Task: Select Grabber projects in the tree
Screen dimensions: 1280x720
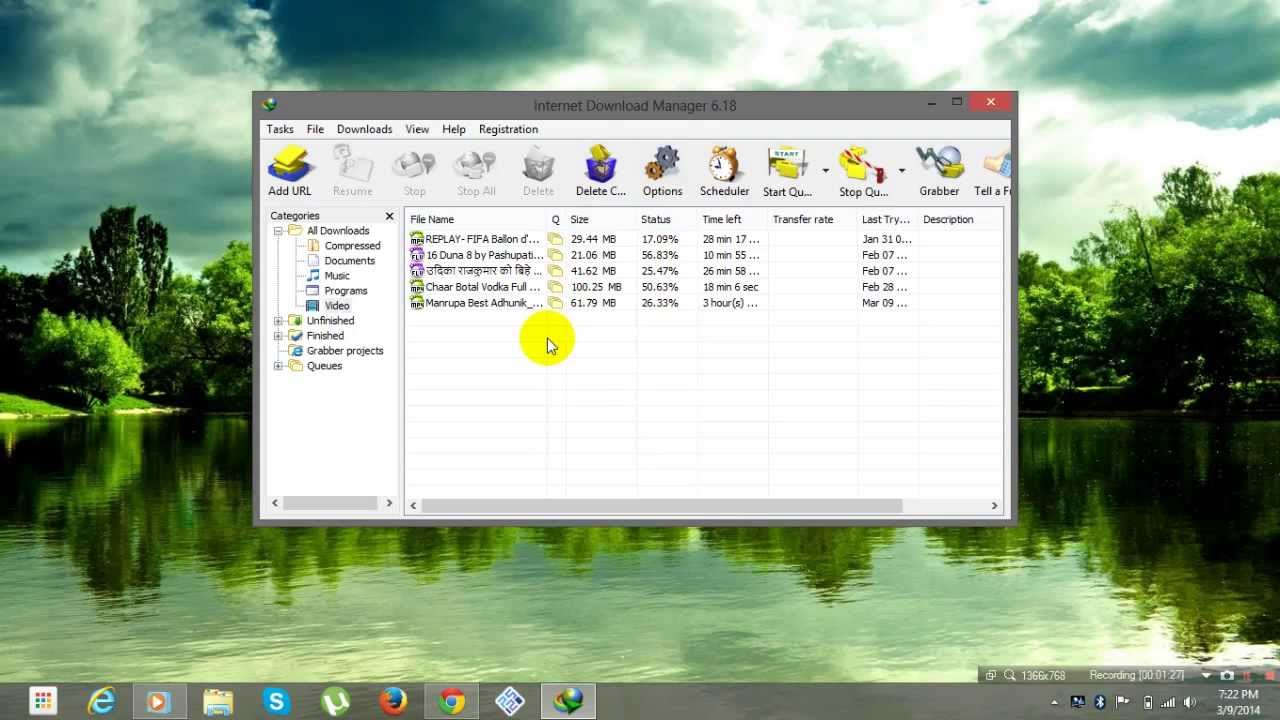Action: point(345,351)
